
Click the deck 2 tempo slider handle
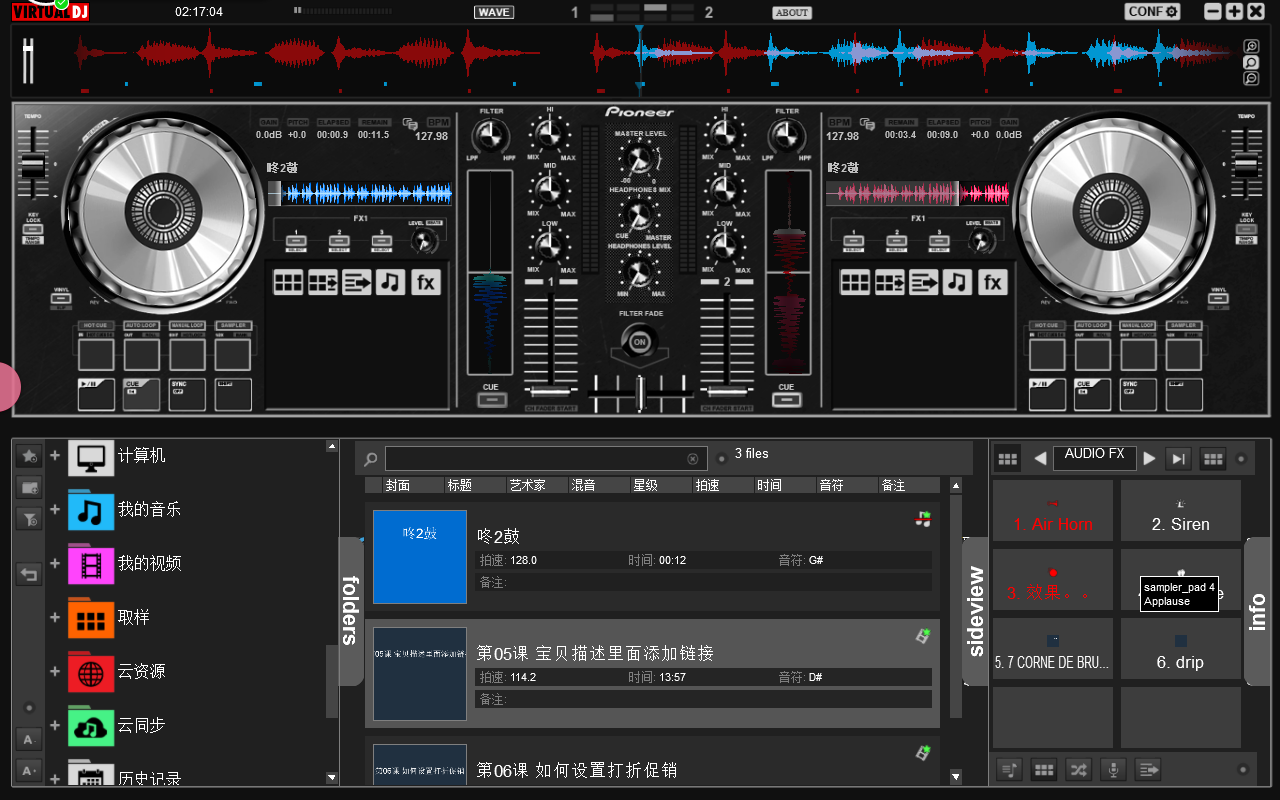(1245, 167)
